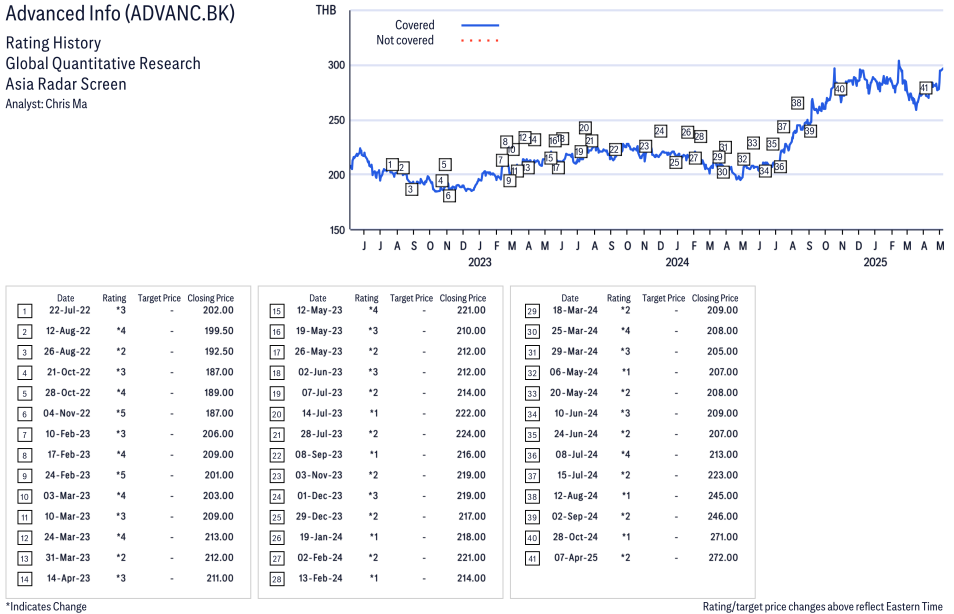Click the "*Indicates Change" footnote
The height and width of the screenshot is (614, 954).
click(46, 607)
